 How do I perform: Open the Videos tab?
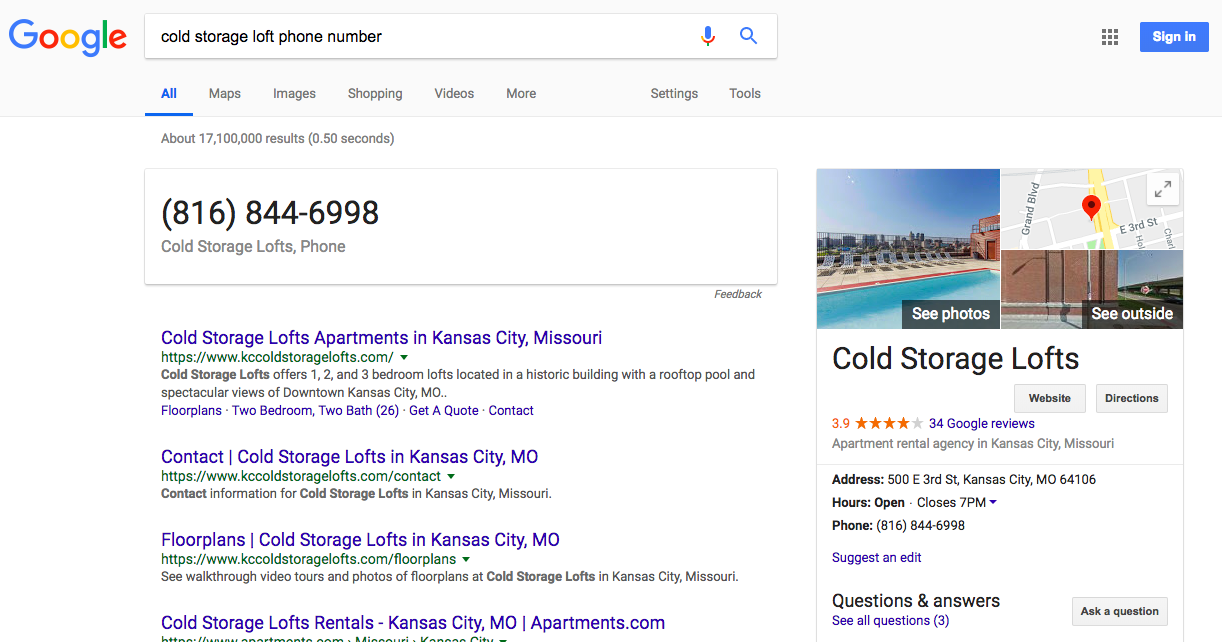click(x=454, y=93)
